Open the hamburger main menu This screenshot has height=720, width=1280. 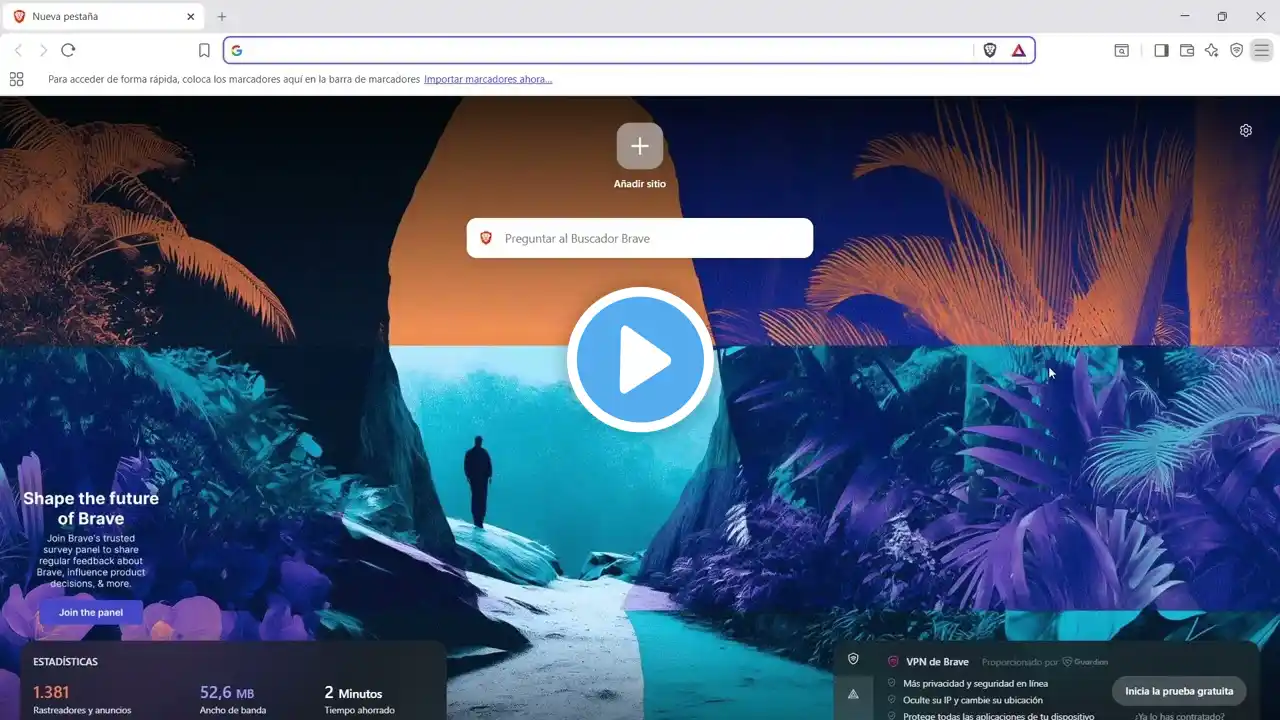click(1262, 50)
